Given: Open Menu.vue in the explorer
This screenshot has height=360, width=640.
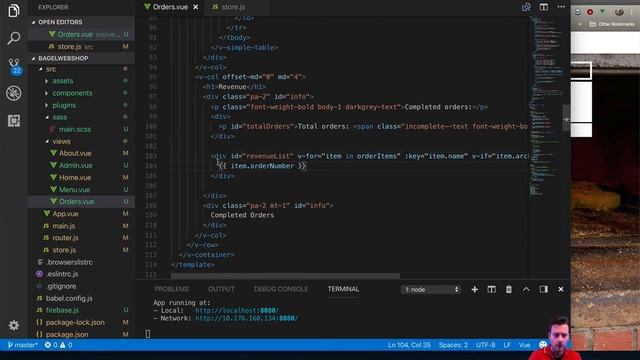Looking at the screenshot, I should point(75,189).
